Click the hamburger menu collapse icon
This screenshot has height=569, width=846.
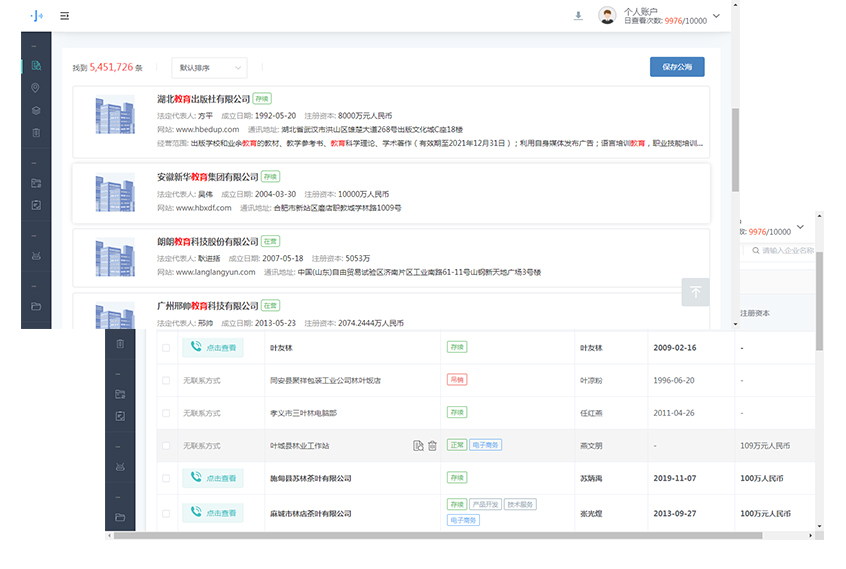pos(65,16)
